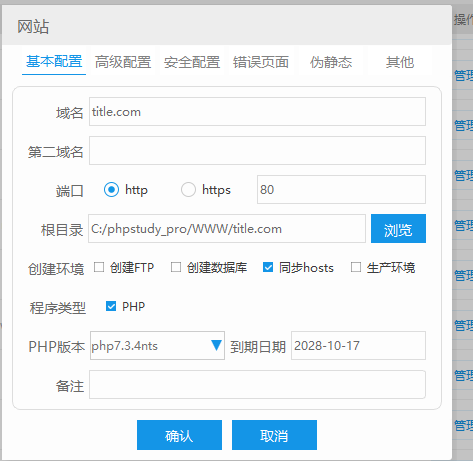Click the empty 第二域名 input field
The height and width of the screenshot is (461, 473).
(x=257, y=151)
